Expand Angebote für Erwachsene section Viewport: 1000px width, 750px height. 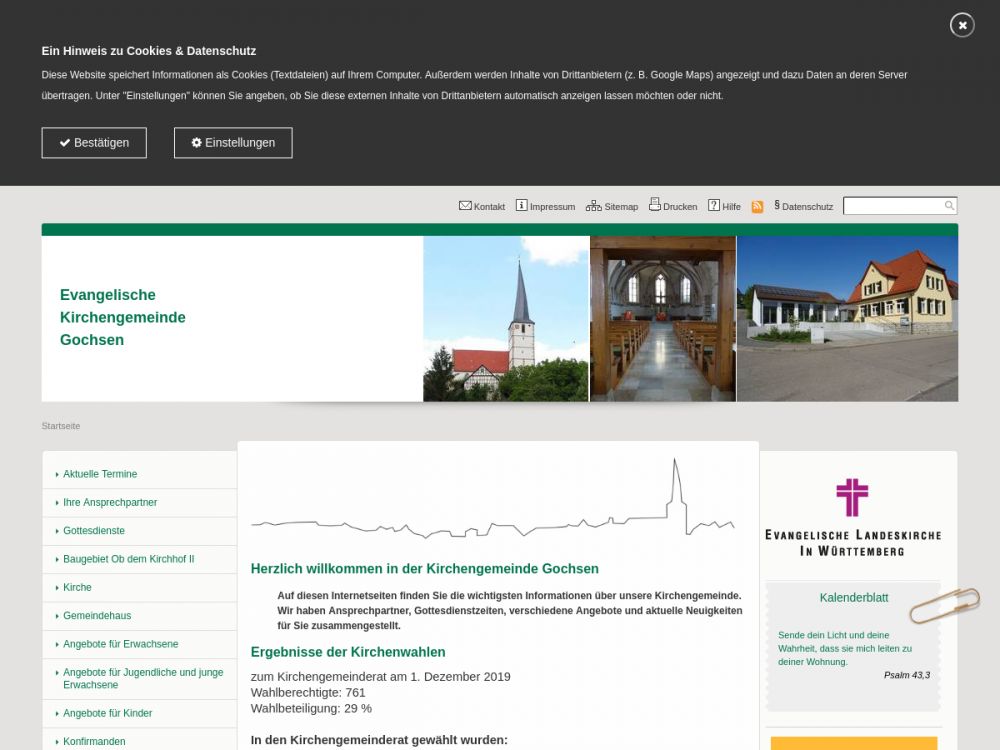point(121,644)
